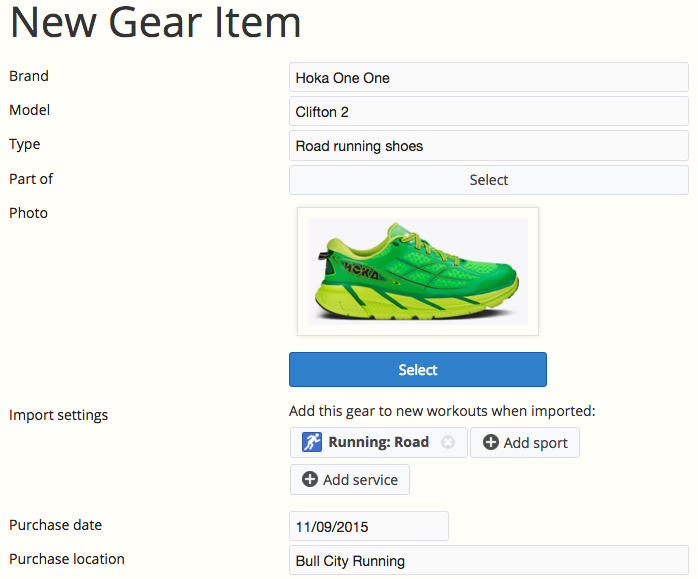Click the running figure sport icon
698x579 pixels.
pos(312,442)
